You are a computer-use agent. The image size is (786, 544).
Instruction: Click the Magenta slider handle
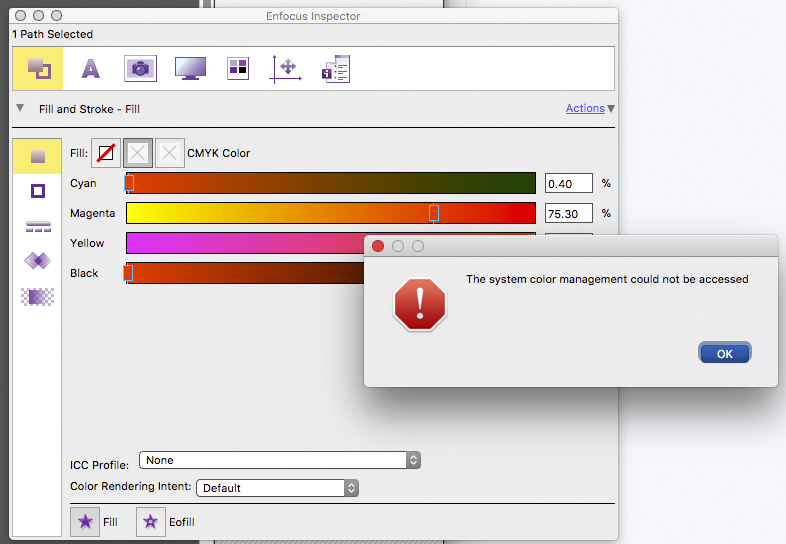(434, 213)
